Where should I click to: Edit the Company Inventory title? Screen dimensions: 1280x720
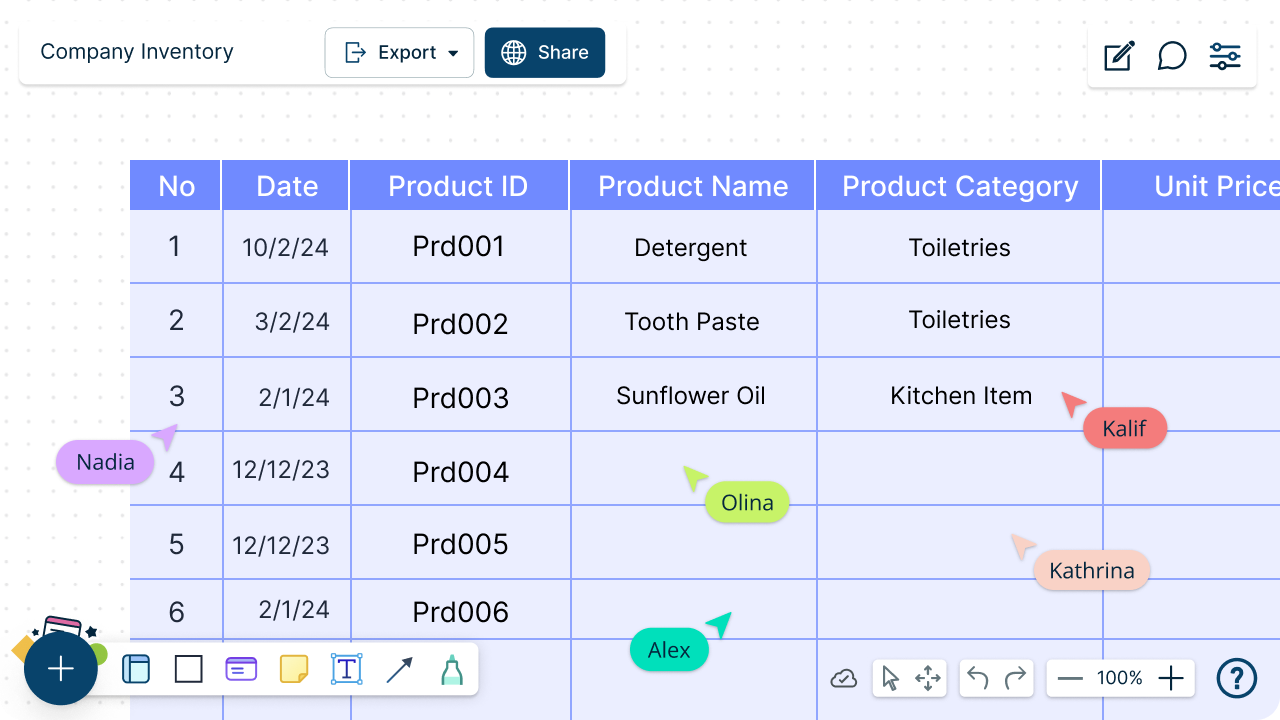click(x=137, y=51)
